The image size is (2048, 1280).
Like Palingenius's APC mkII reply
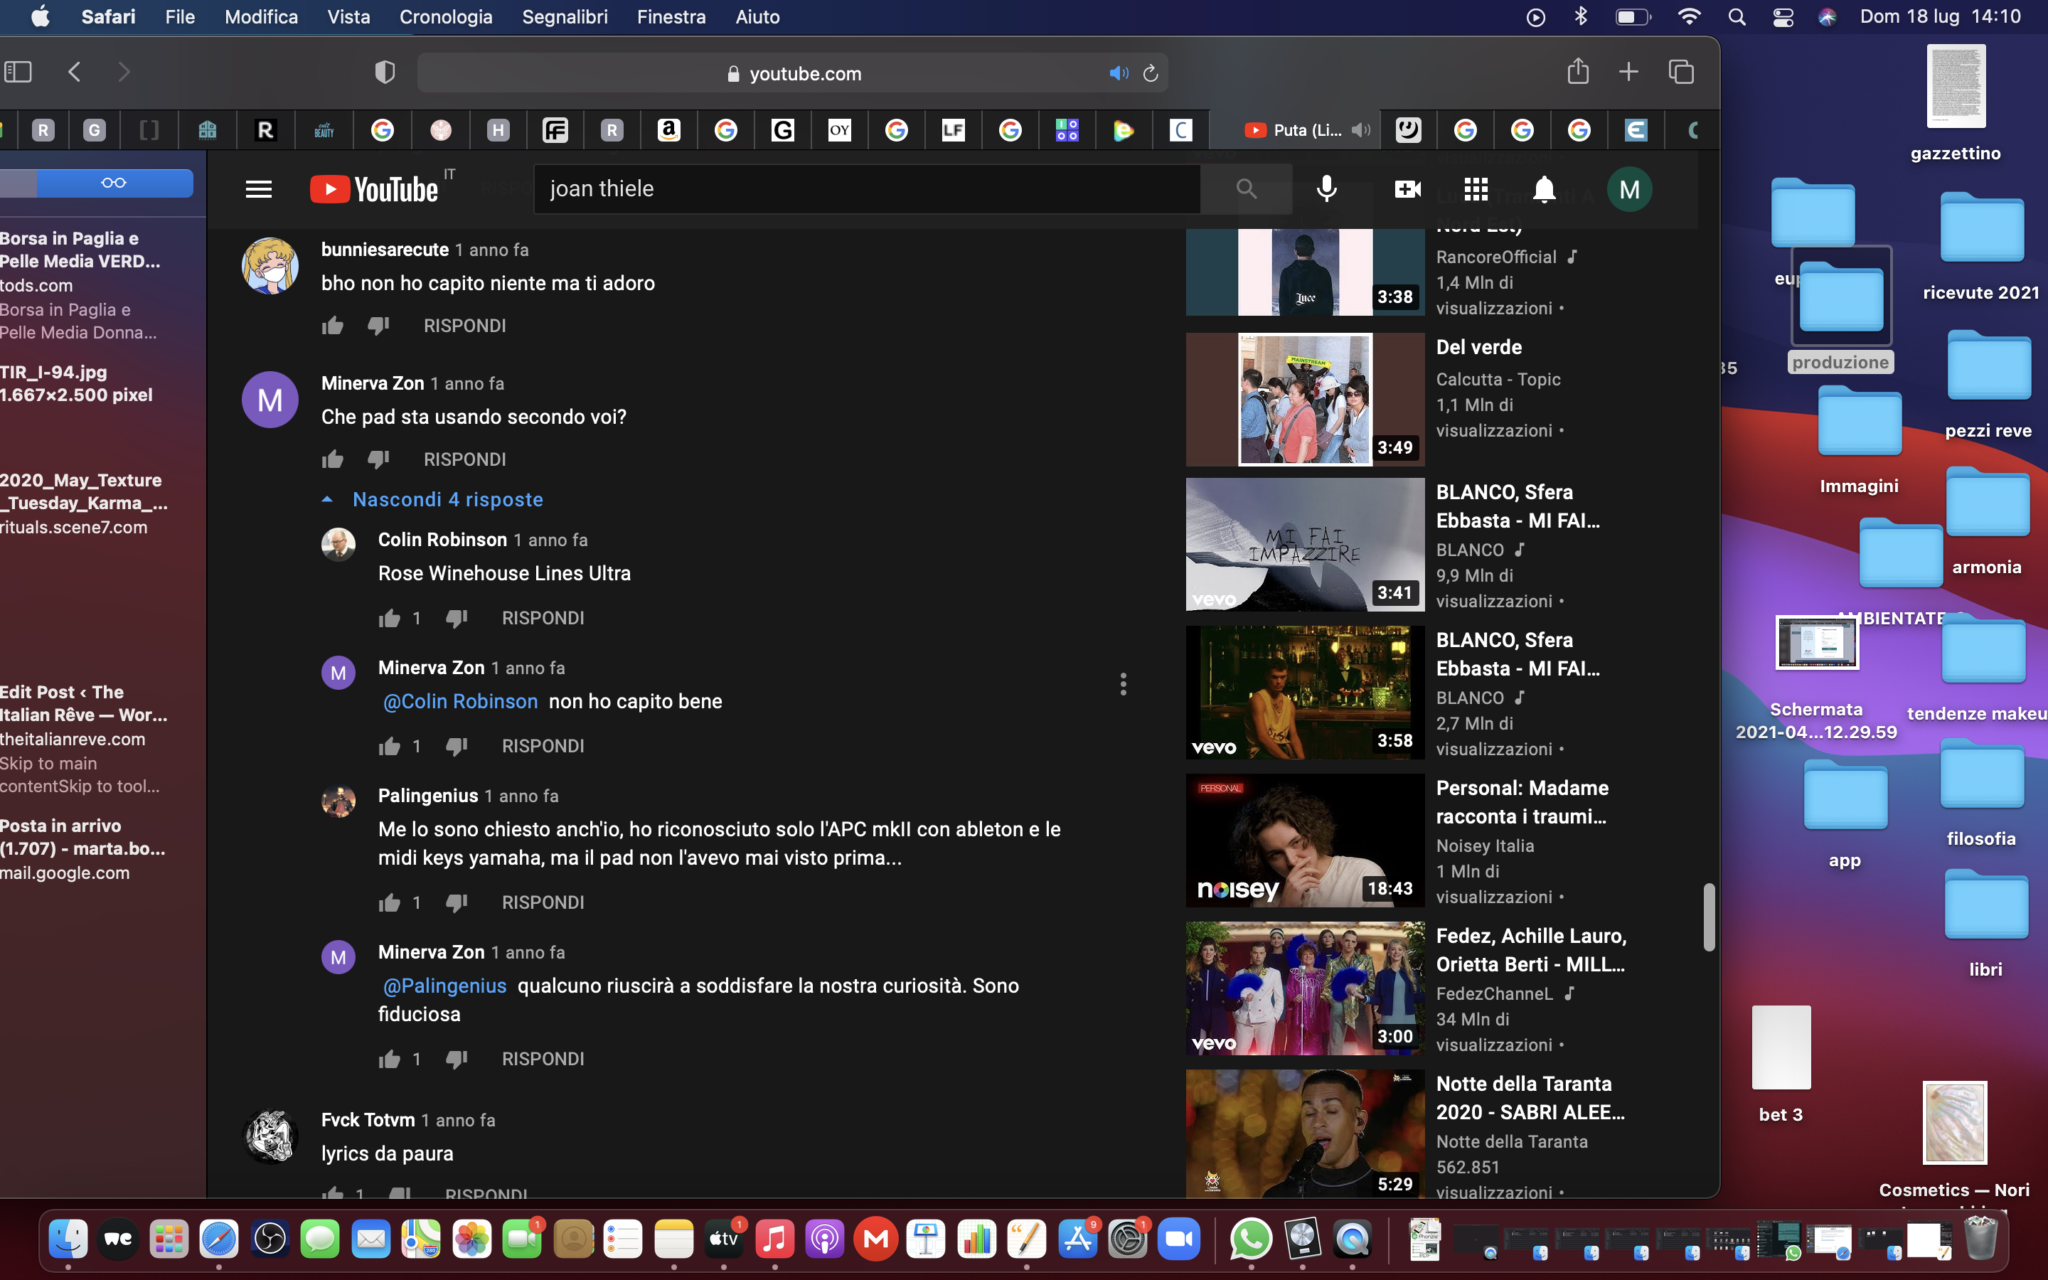(390, 902)
